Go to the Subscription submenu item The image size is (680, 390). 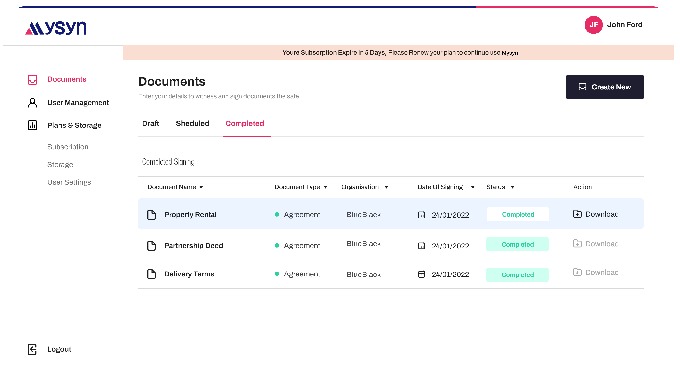click(68, 147)
